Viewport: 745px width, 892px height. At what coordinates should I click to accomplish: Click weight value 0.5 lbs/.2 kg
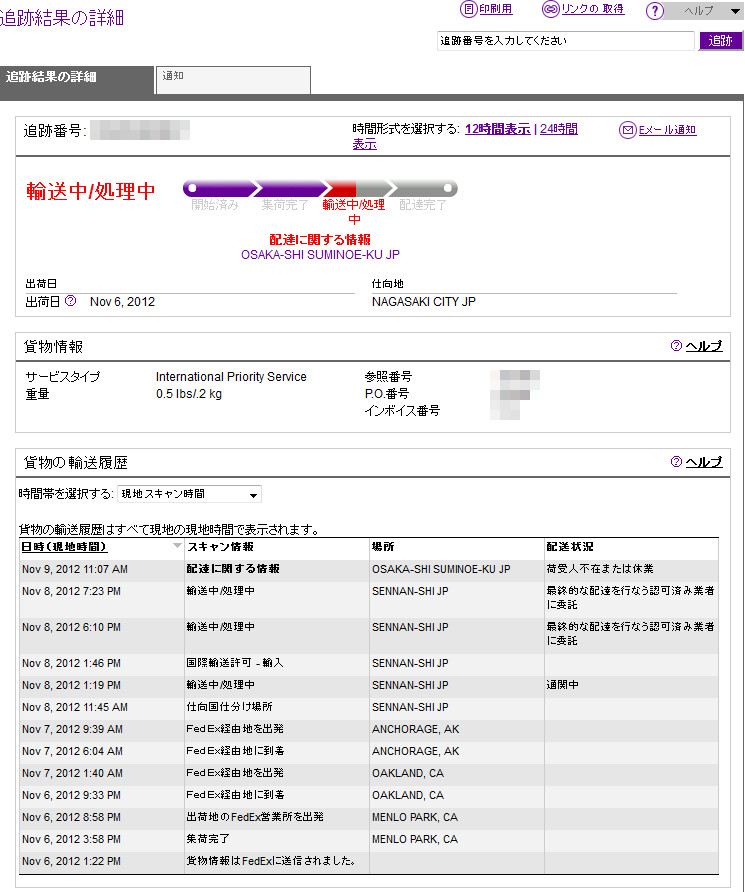189,394
